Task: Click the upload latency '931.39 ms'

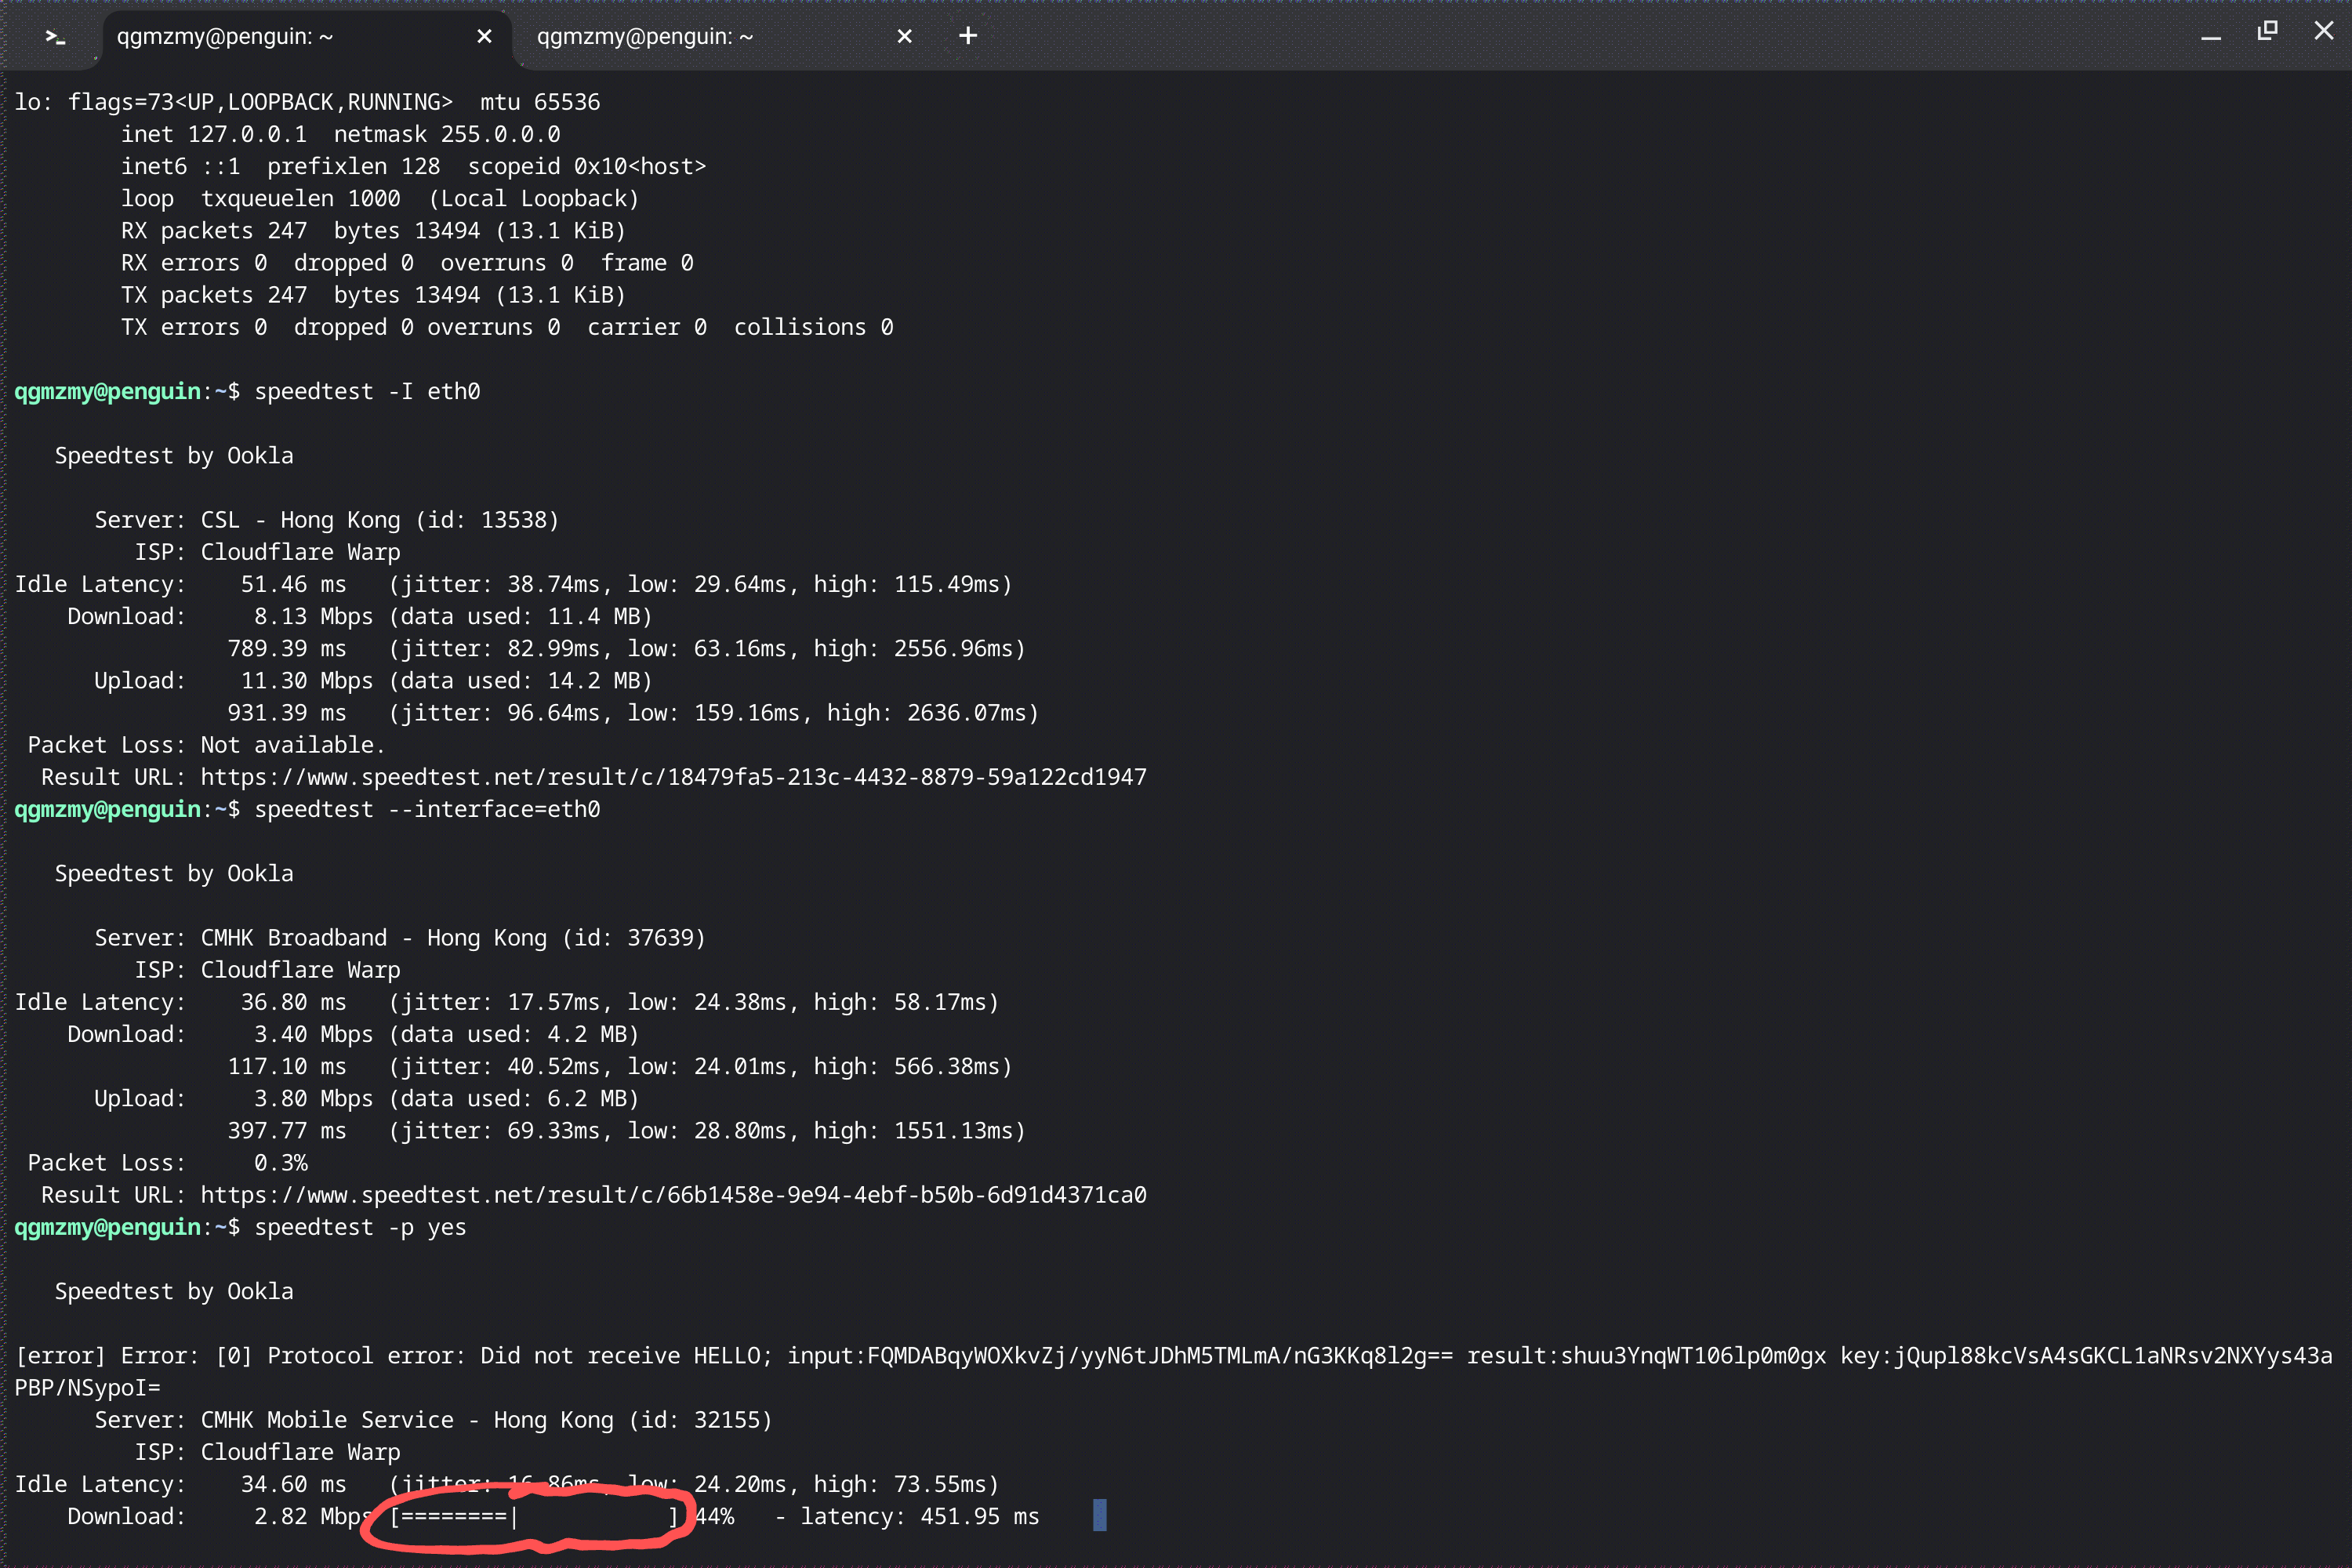Action: pos(287,713)
